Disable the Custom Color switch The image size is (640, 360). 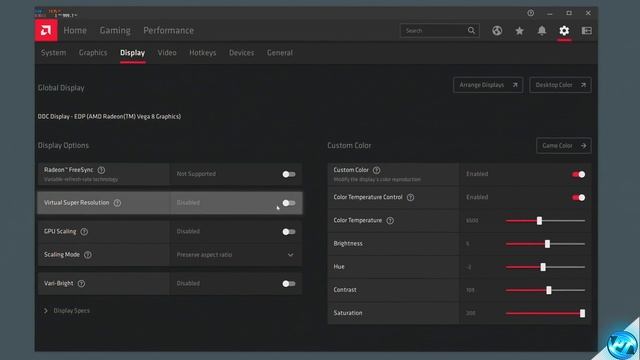point(578,174)
